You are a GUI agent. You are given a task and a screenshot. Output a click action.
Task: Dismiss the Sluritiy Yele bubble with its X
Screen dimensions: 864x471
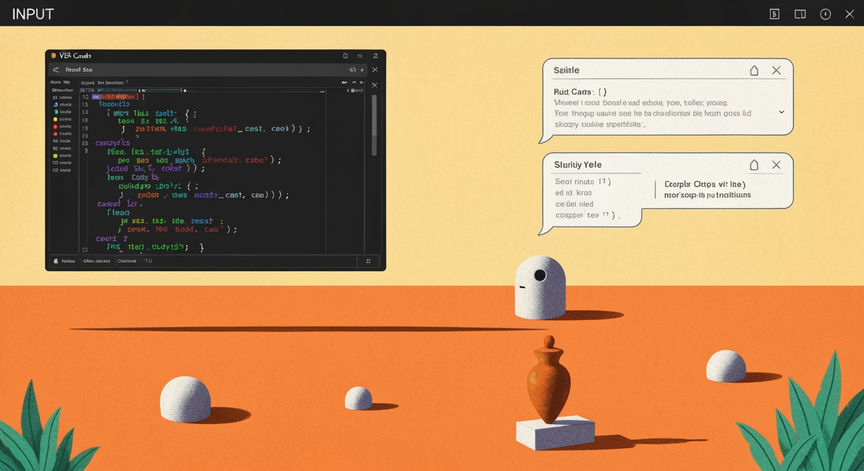(776, 165)
